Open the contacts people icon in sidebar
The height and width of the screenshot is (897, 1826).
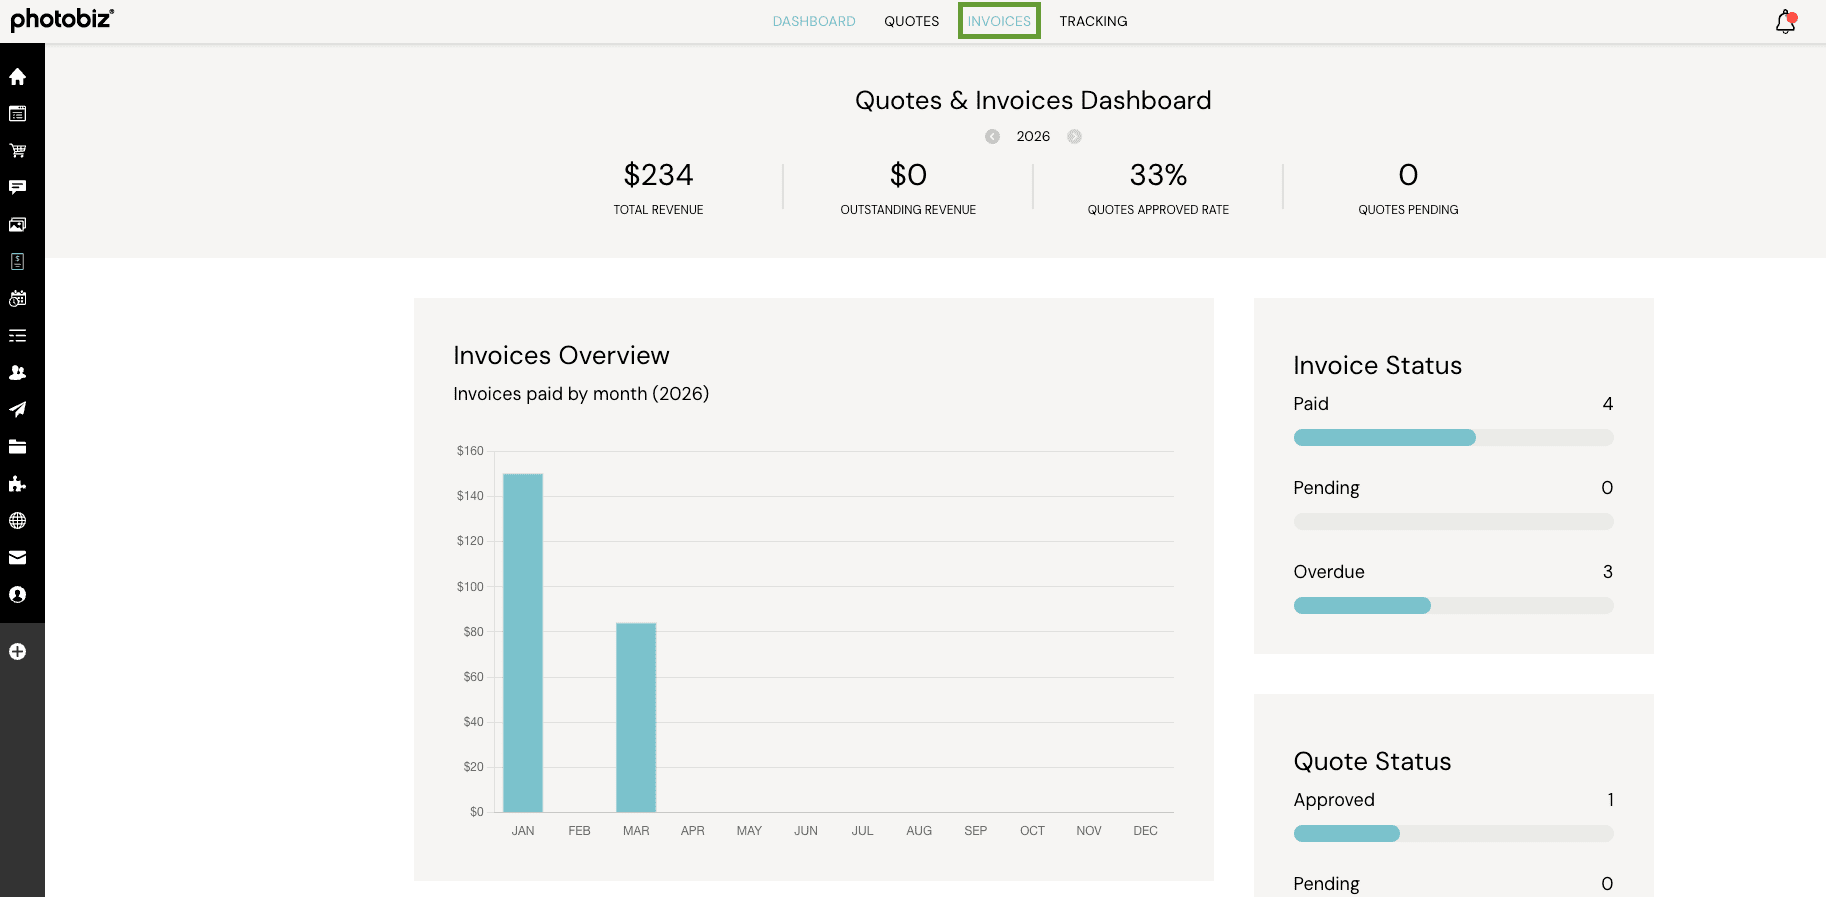coord(17,373)
